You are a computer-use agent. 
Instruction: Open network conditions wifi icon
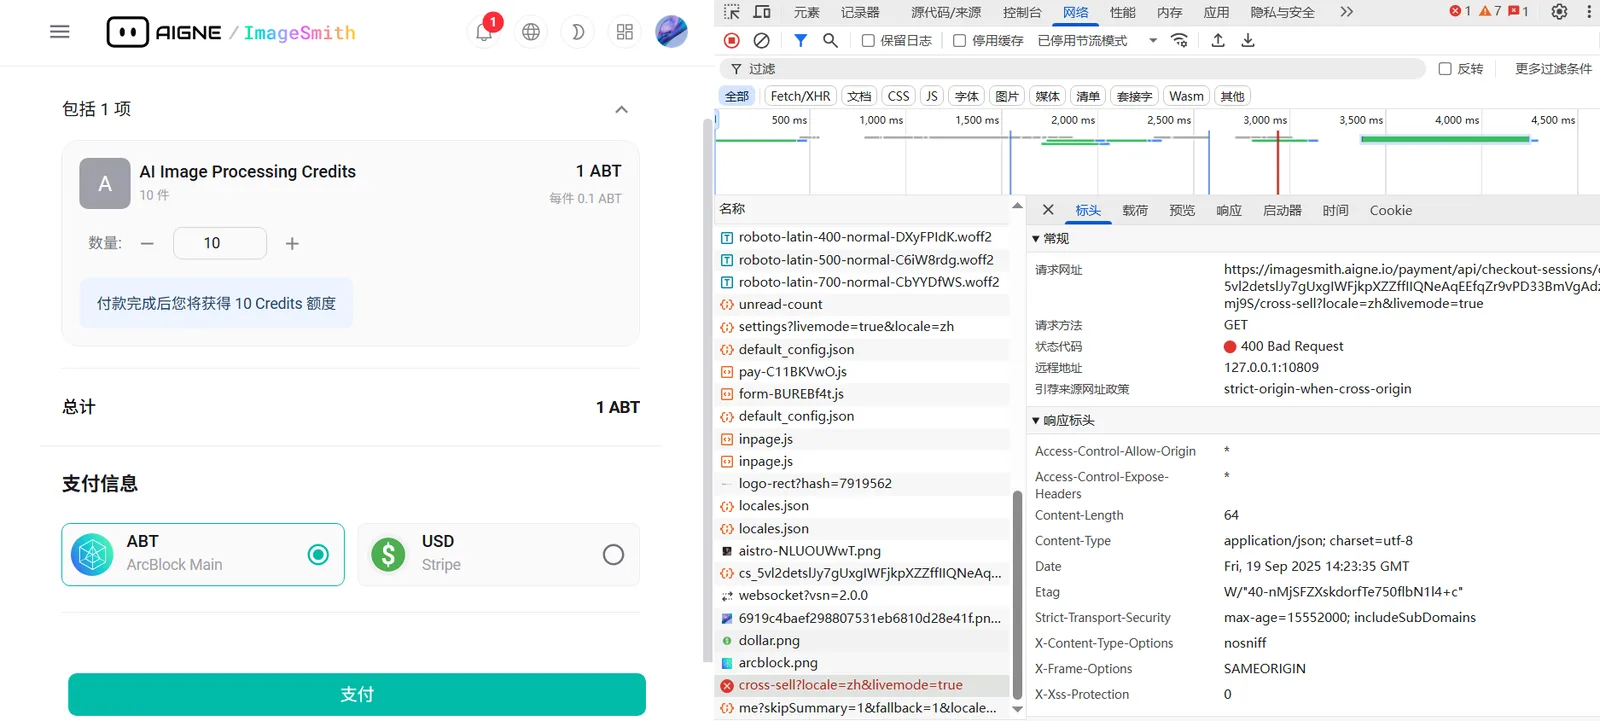tap(1180, 40)
